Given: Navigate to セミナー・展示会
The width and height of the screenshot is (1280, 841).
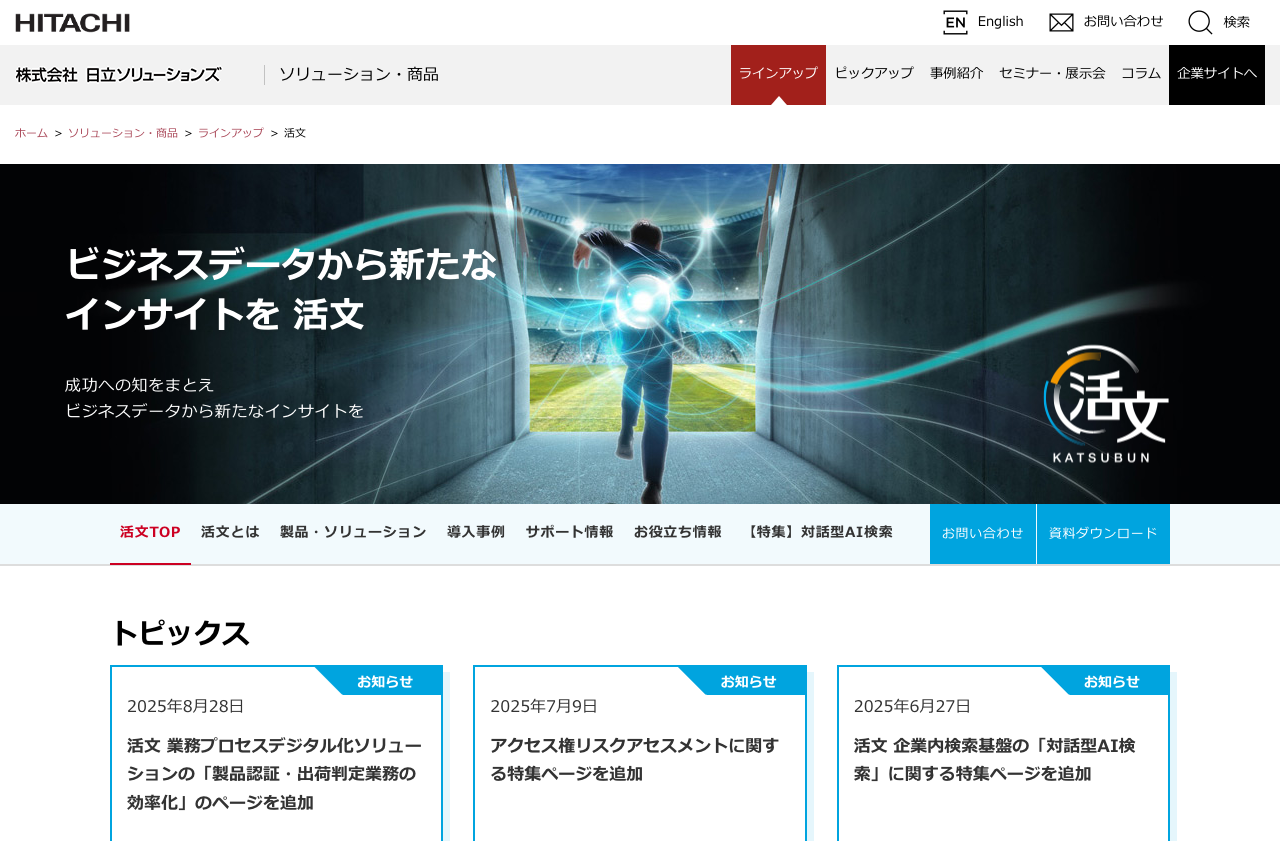Looking at the screenshot, I should pyautogui.click(x=1052, y=72).
